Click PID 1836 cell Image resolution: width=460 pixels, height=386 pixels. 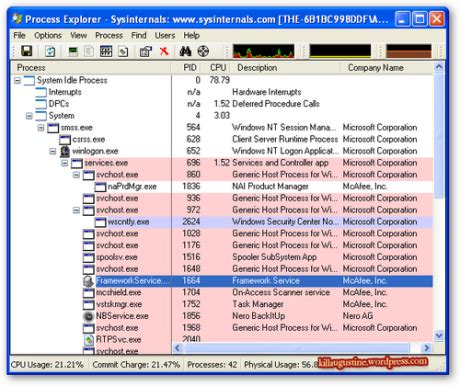(191, 186)
